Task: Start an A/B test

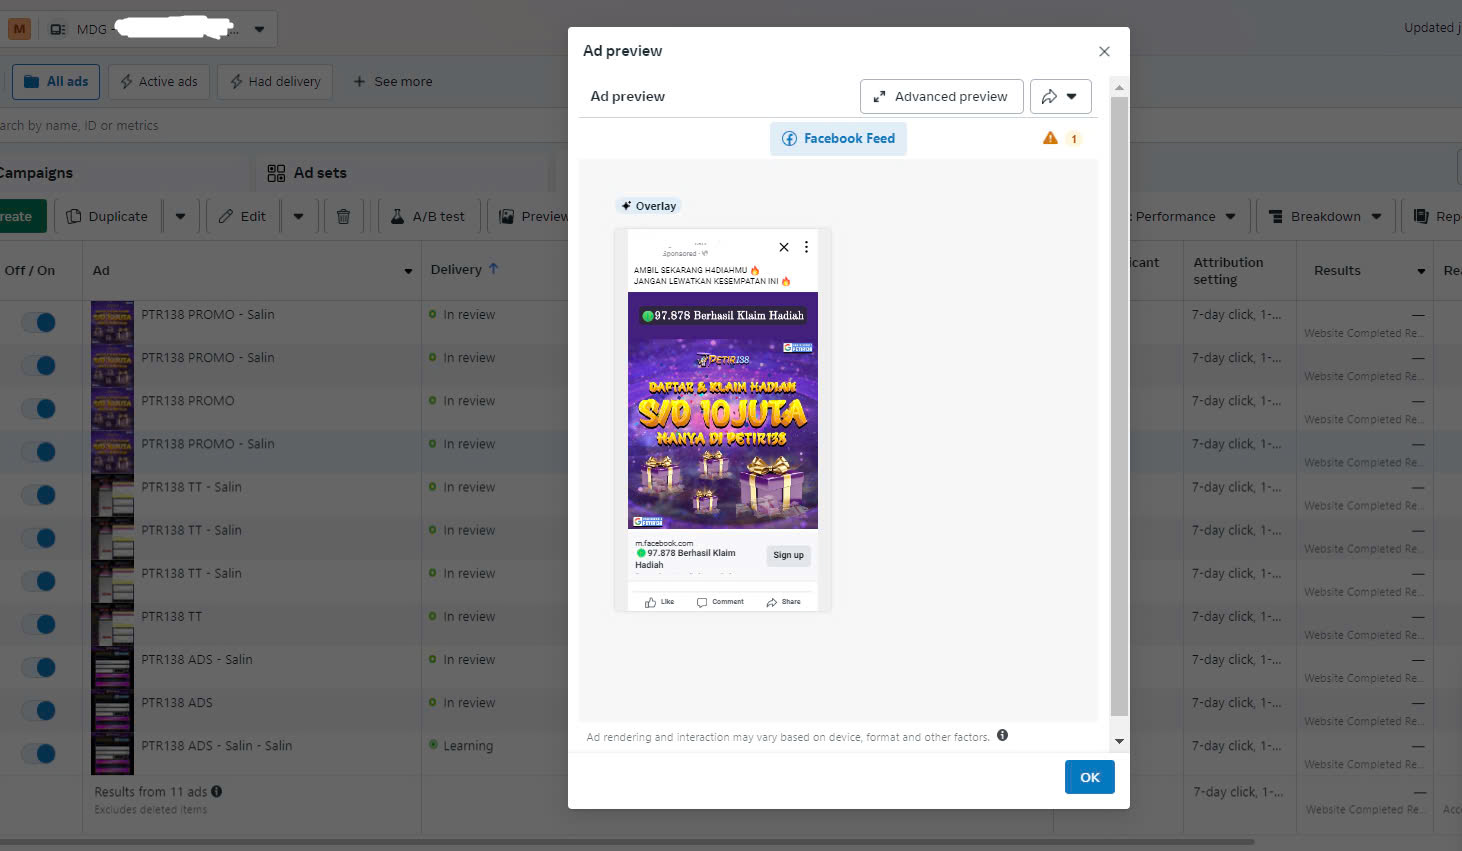Action: [x=428, y=216]
